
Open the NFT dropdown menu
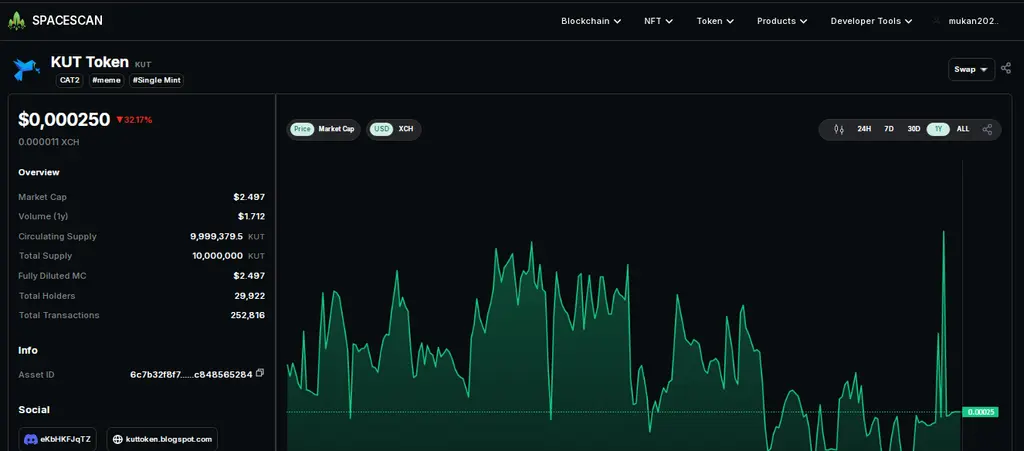[x=658, y=21]
